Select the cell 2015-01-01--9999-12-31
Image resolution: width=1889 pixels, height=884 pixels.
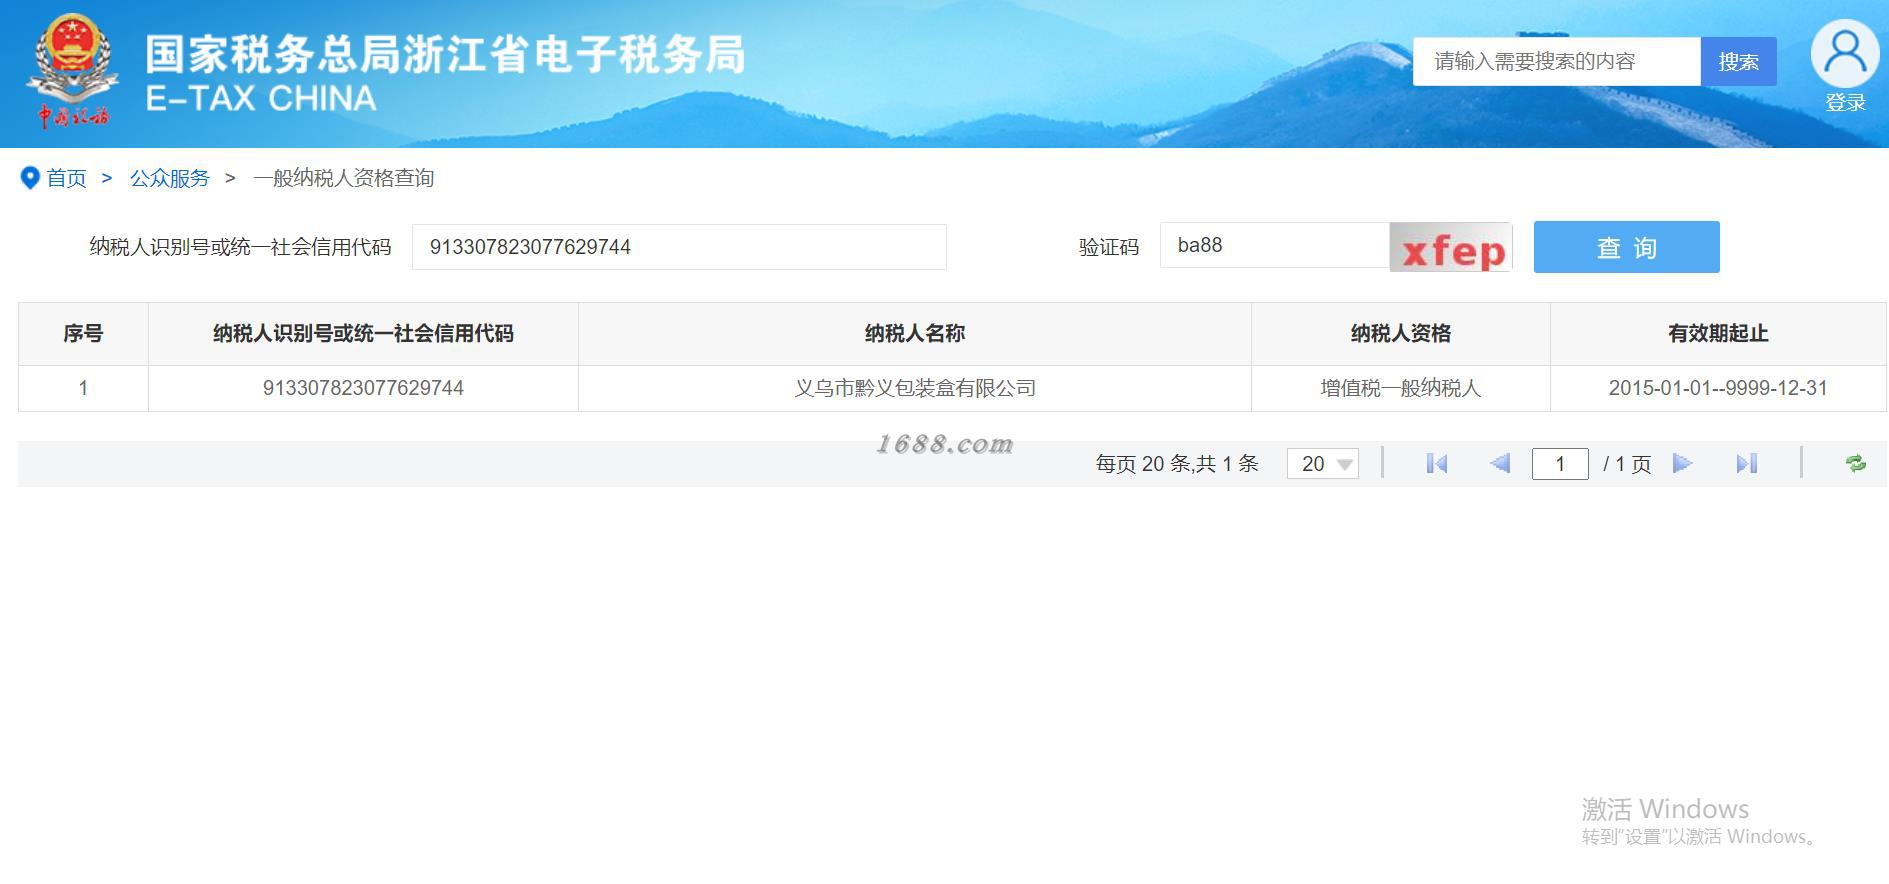pos(1718,388)
